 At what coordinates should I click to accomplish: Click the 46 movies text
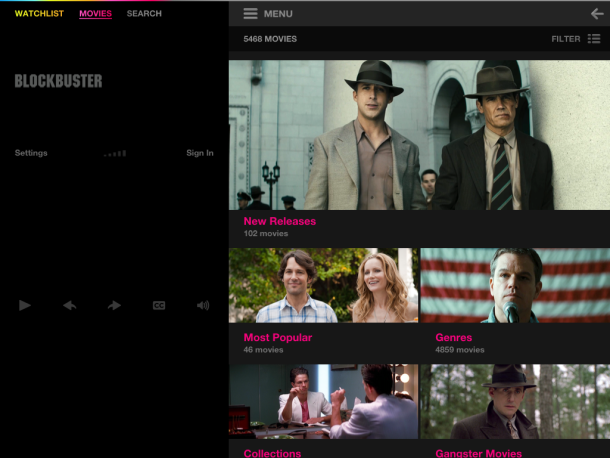coord(263,350)
